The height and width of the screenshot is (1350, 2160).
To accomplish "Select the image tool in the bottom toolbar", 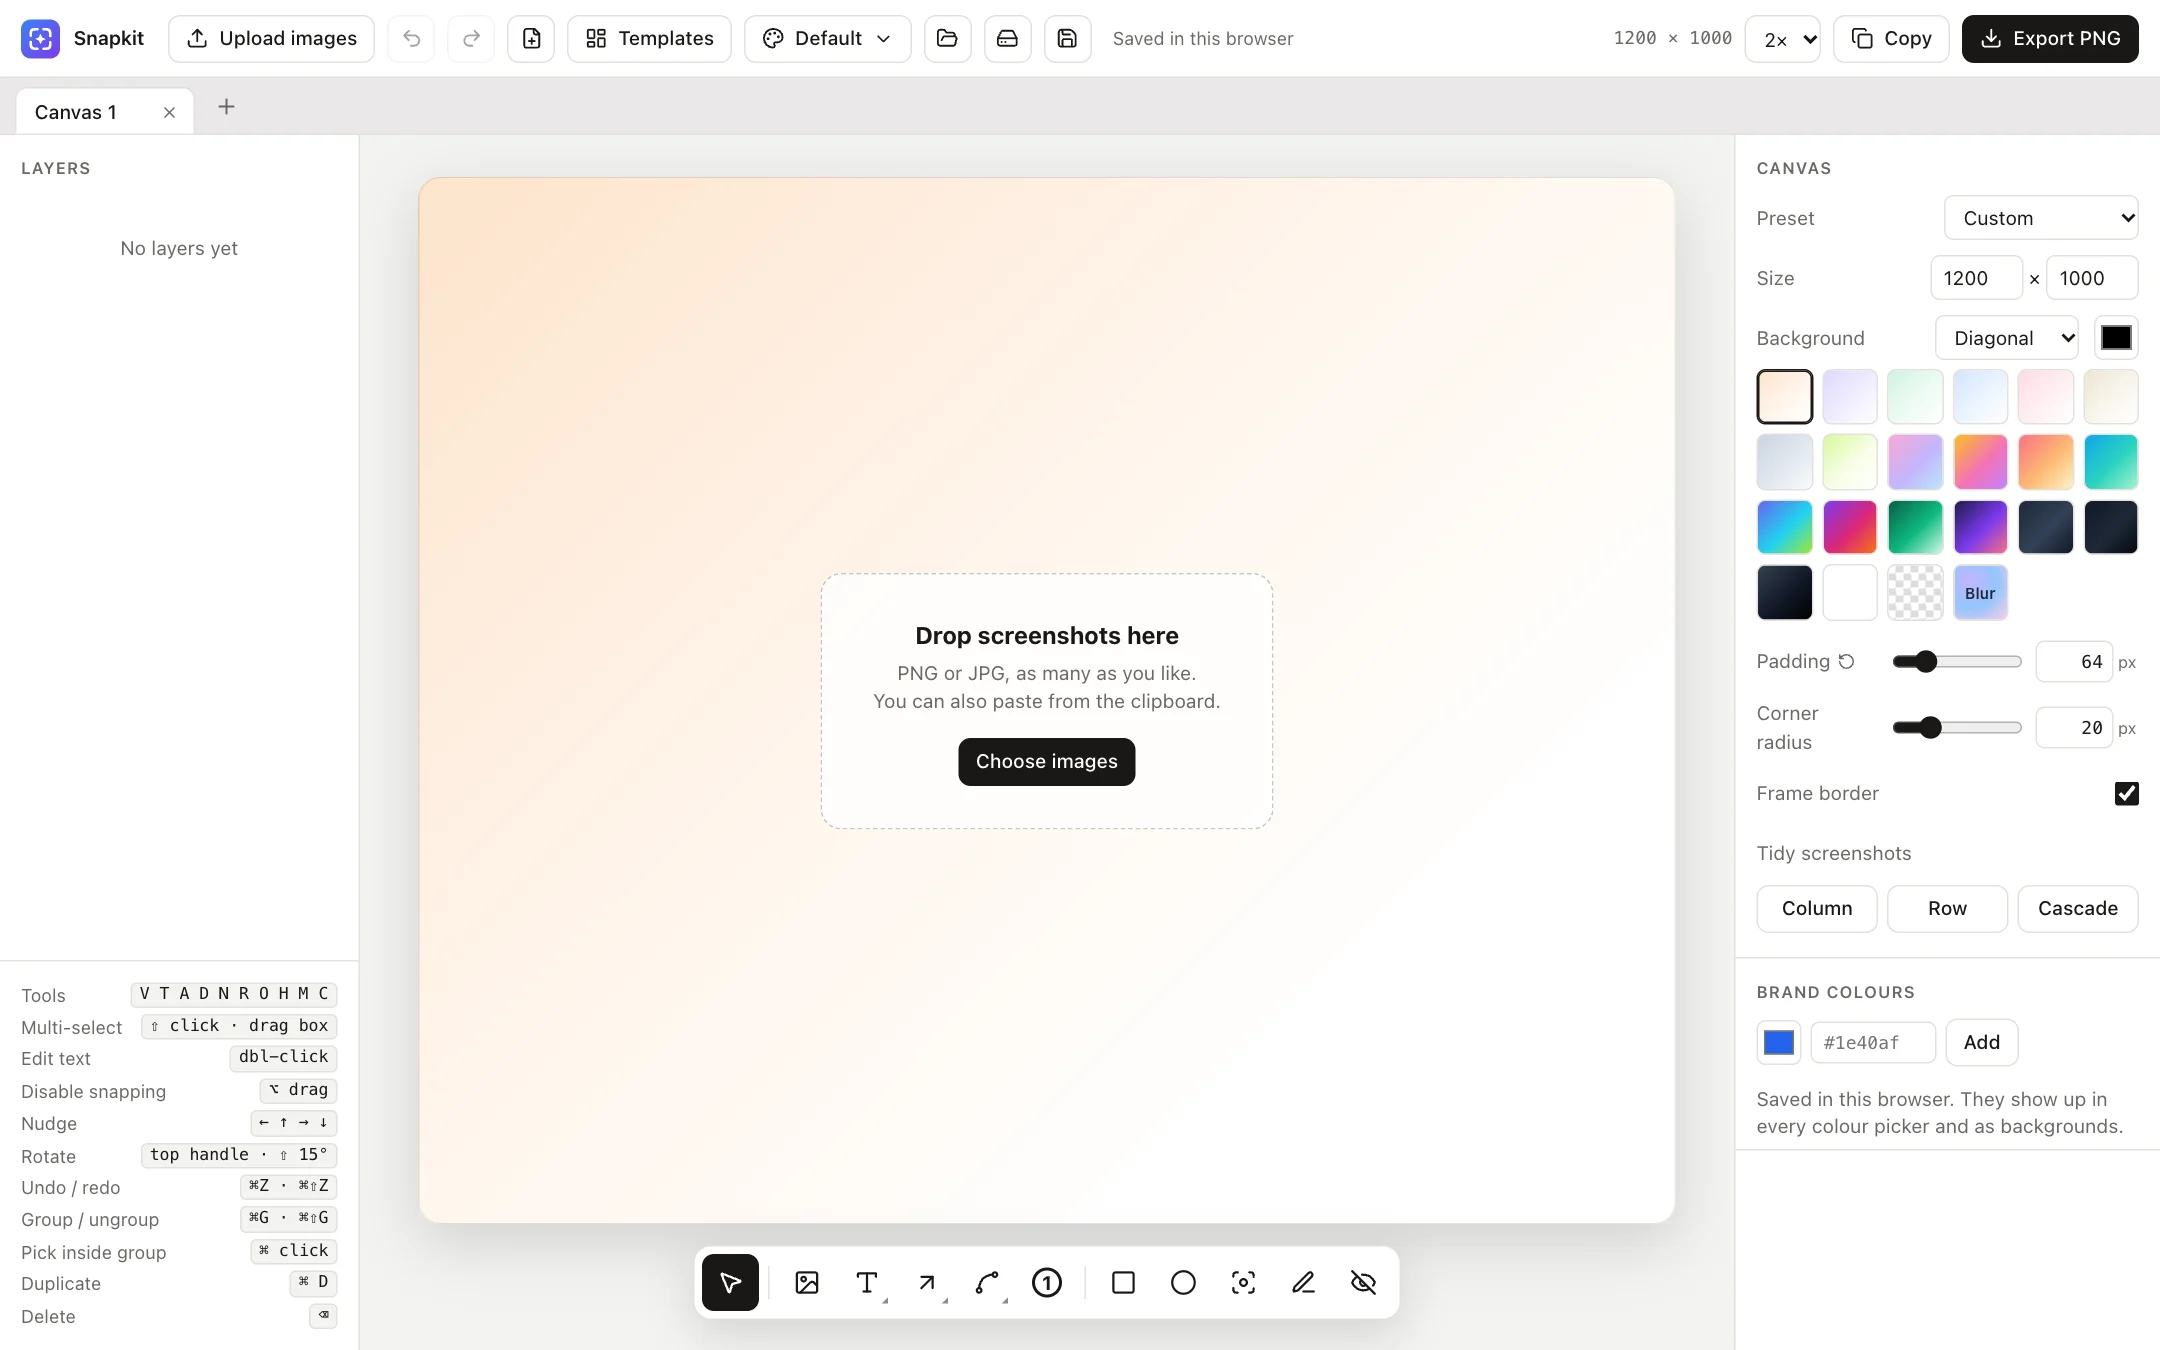I will pyautogui.click(x=807, y=1282).
